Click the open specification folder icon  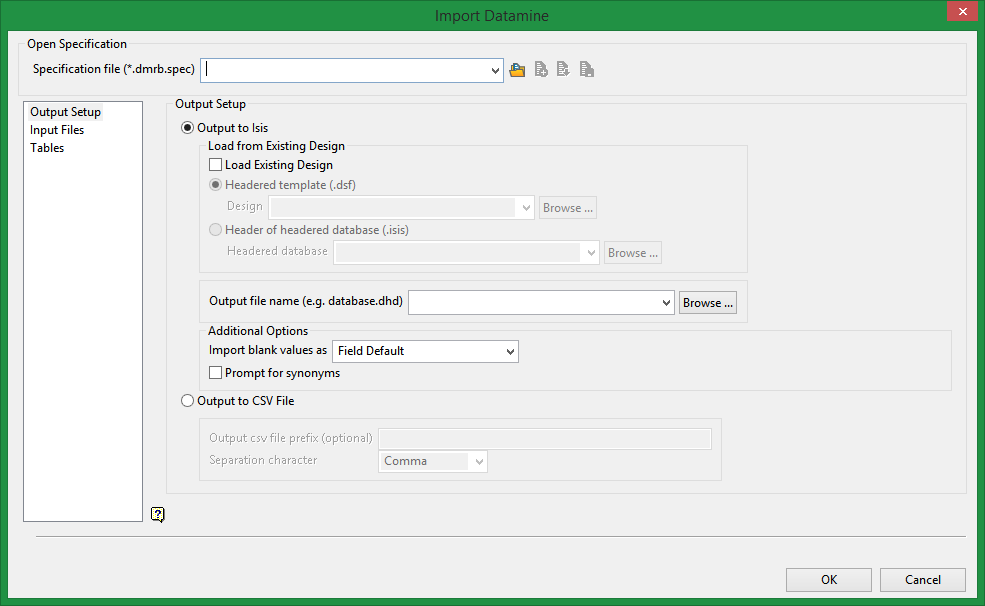point(517,70)
